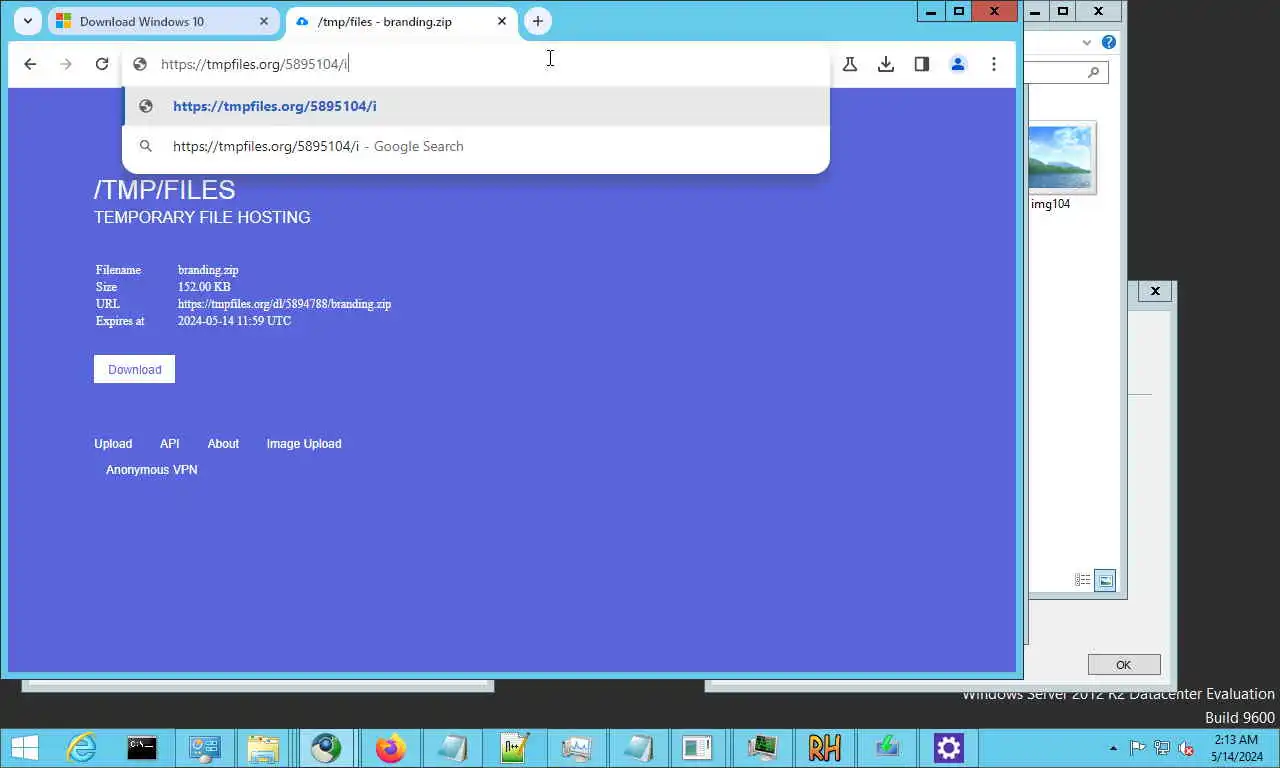
Task: Open Explorer window's blue Help icon
Action: (x=1108, y=42)
